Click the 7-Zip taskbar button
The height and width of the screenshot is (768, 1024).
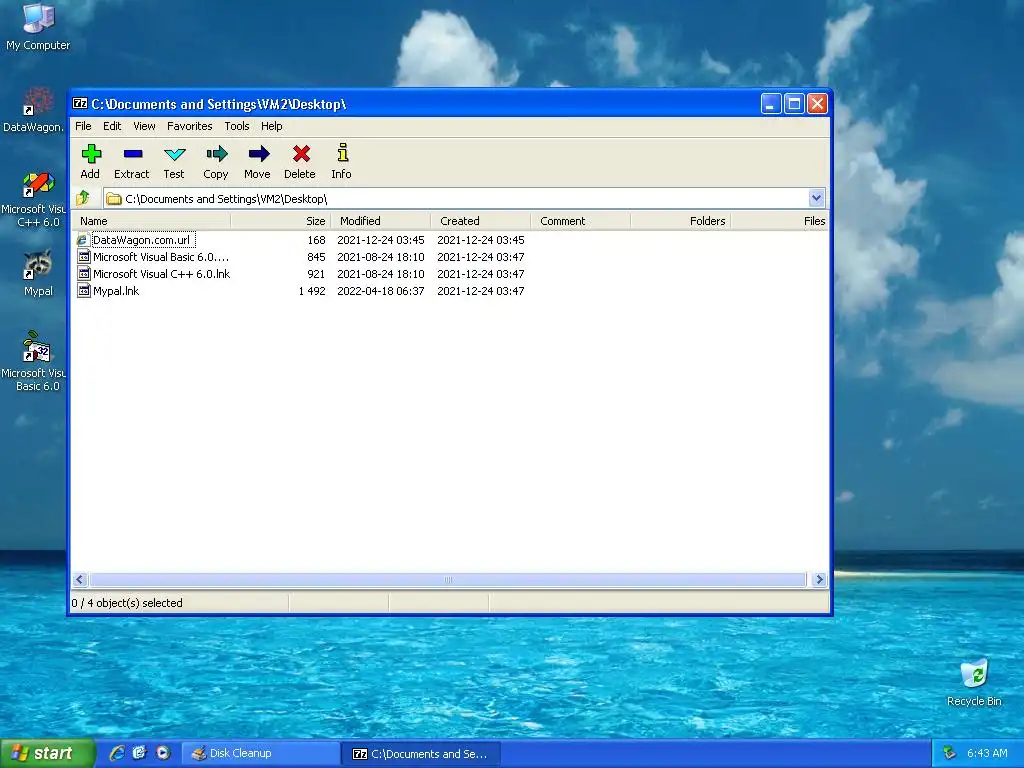pos(421,754)
